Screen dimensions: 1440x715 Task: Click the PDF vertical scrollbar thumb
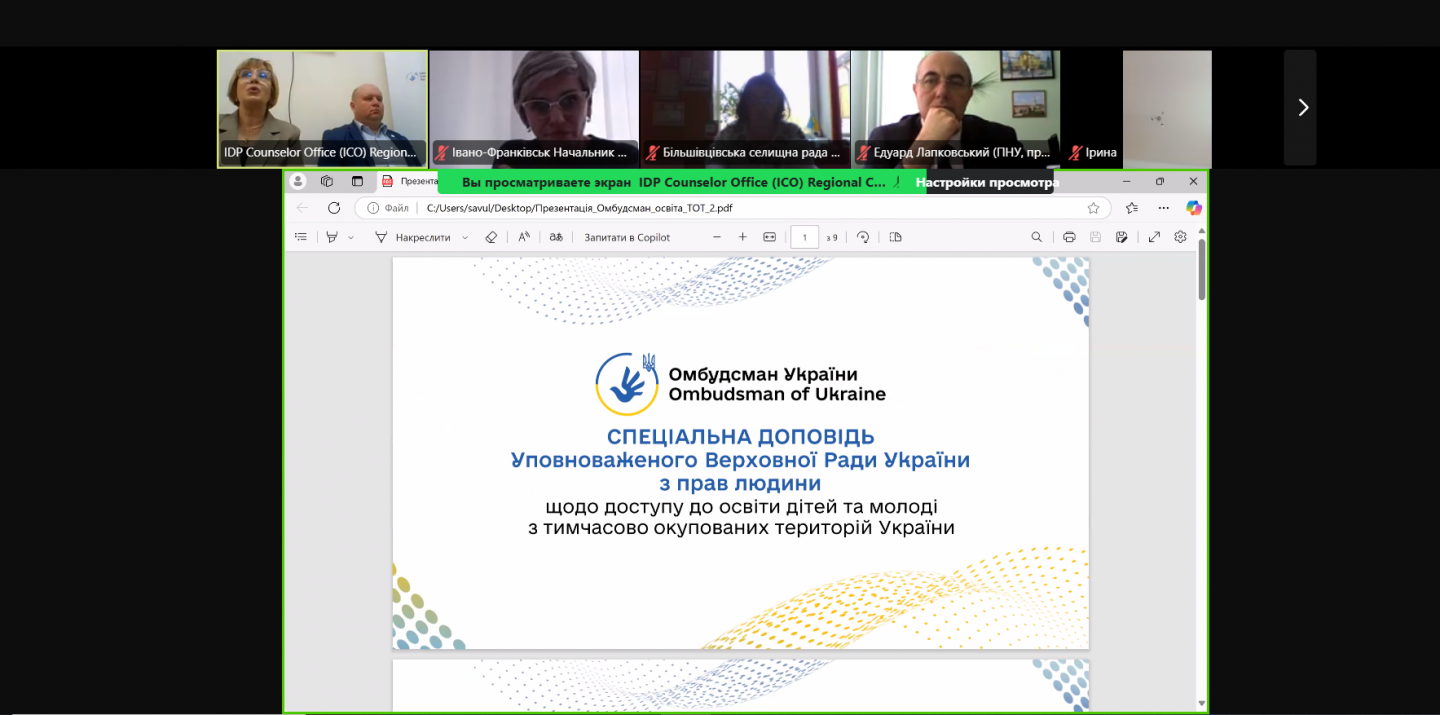click(x=1202, y=268)
